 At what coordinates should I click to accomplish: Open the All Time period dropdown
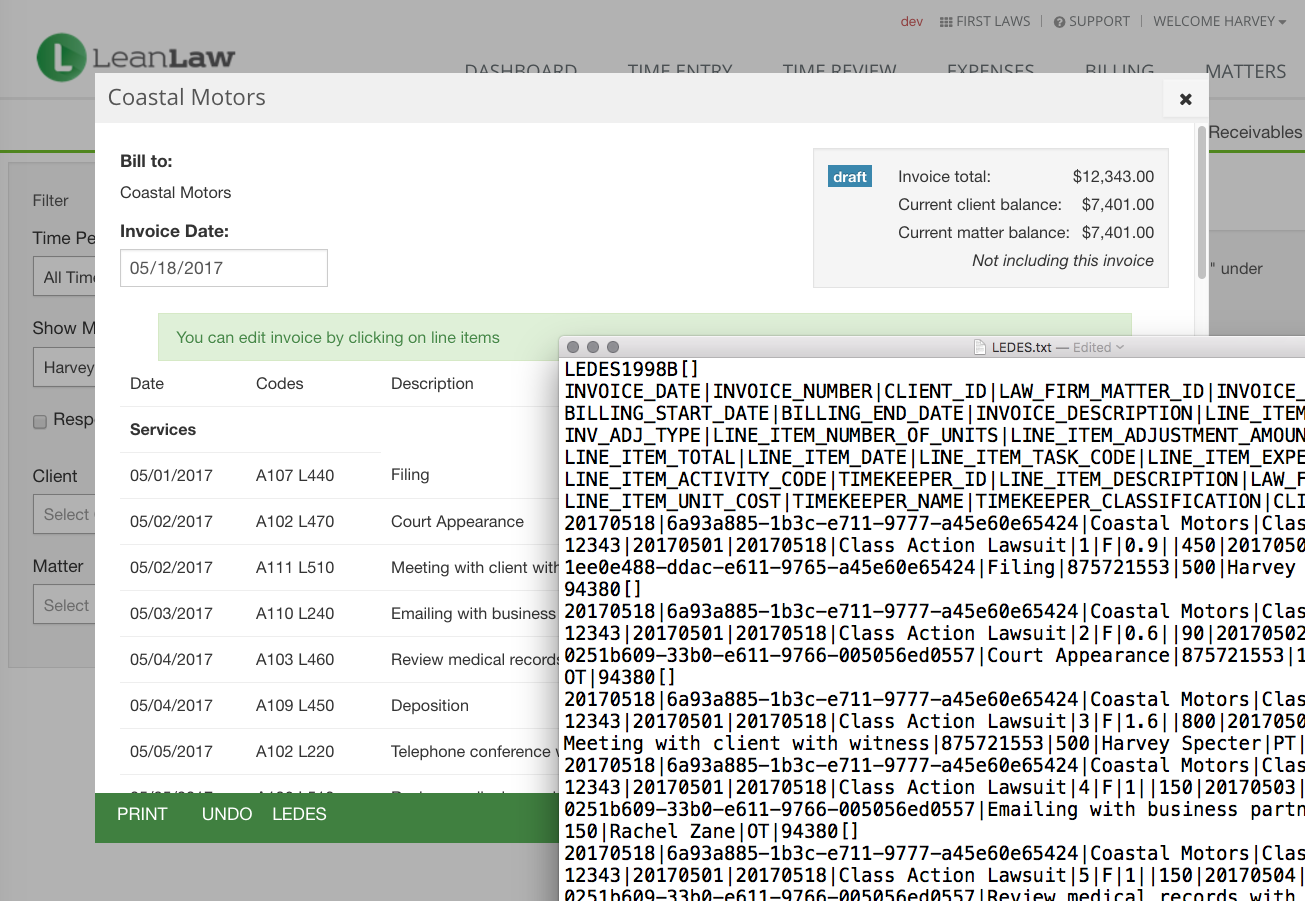point(65,277)
